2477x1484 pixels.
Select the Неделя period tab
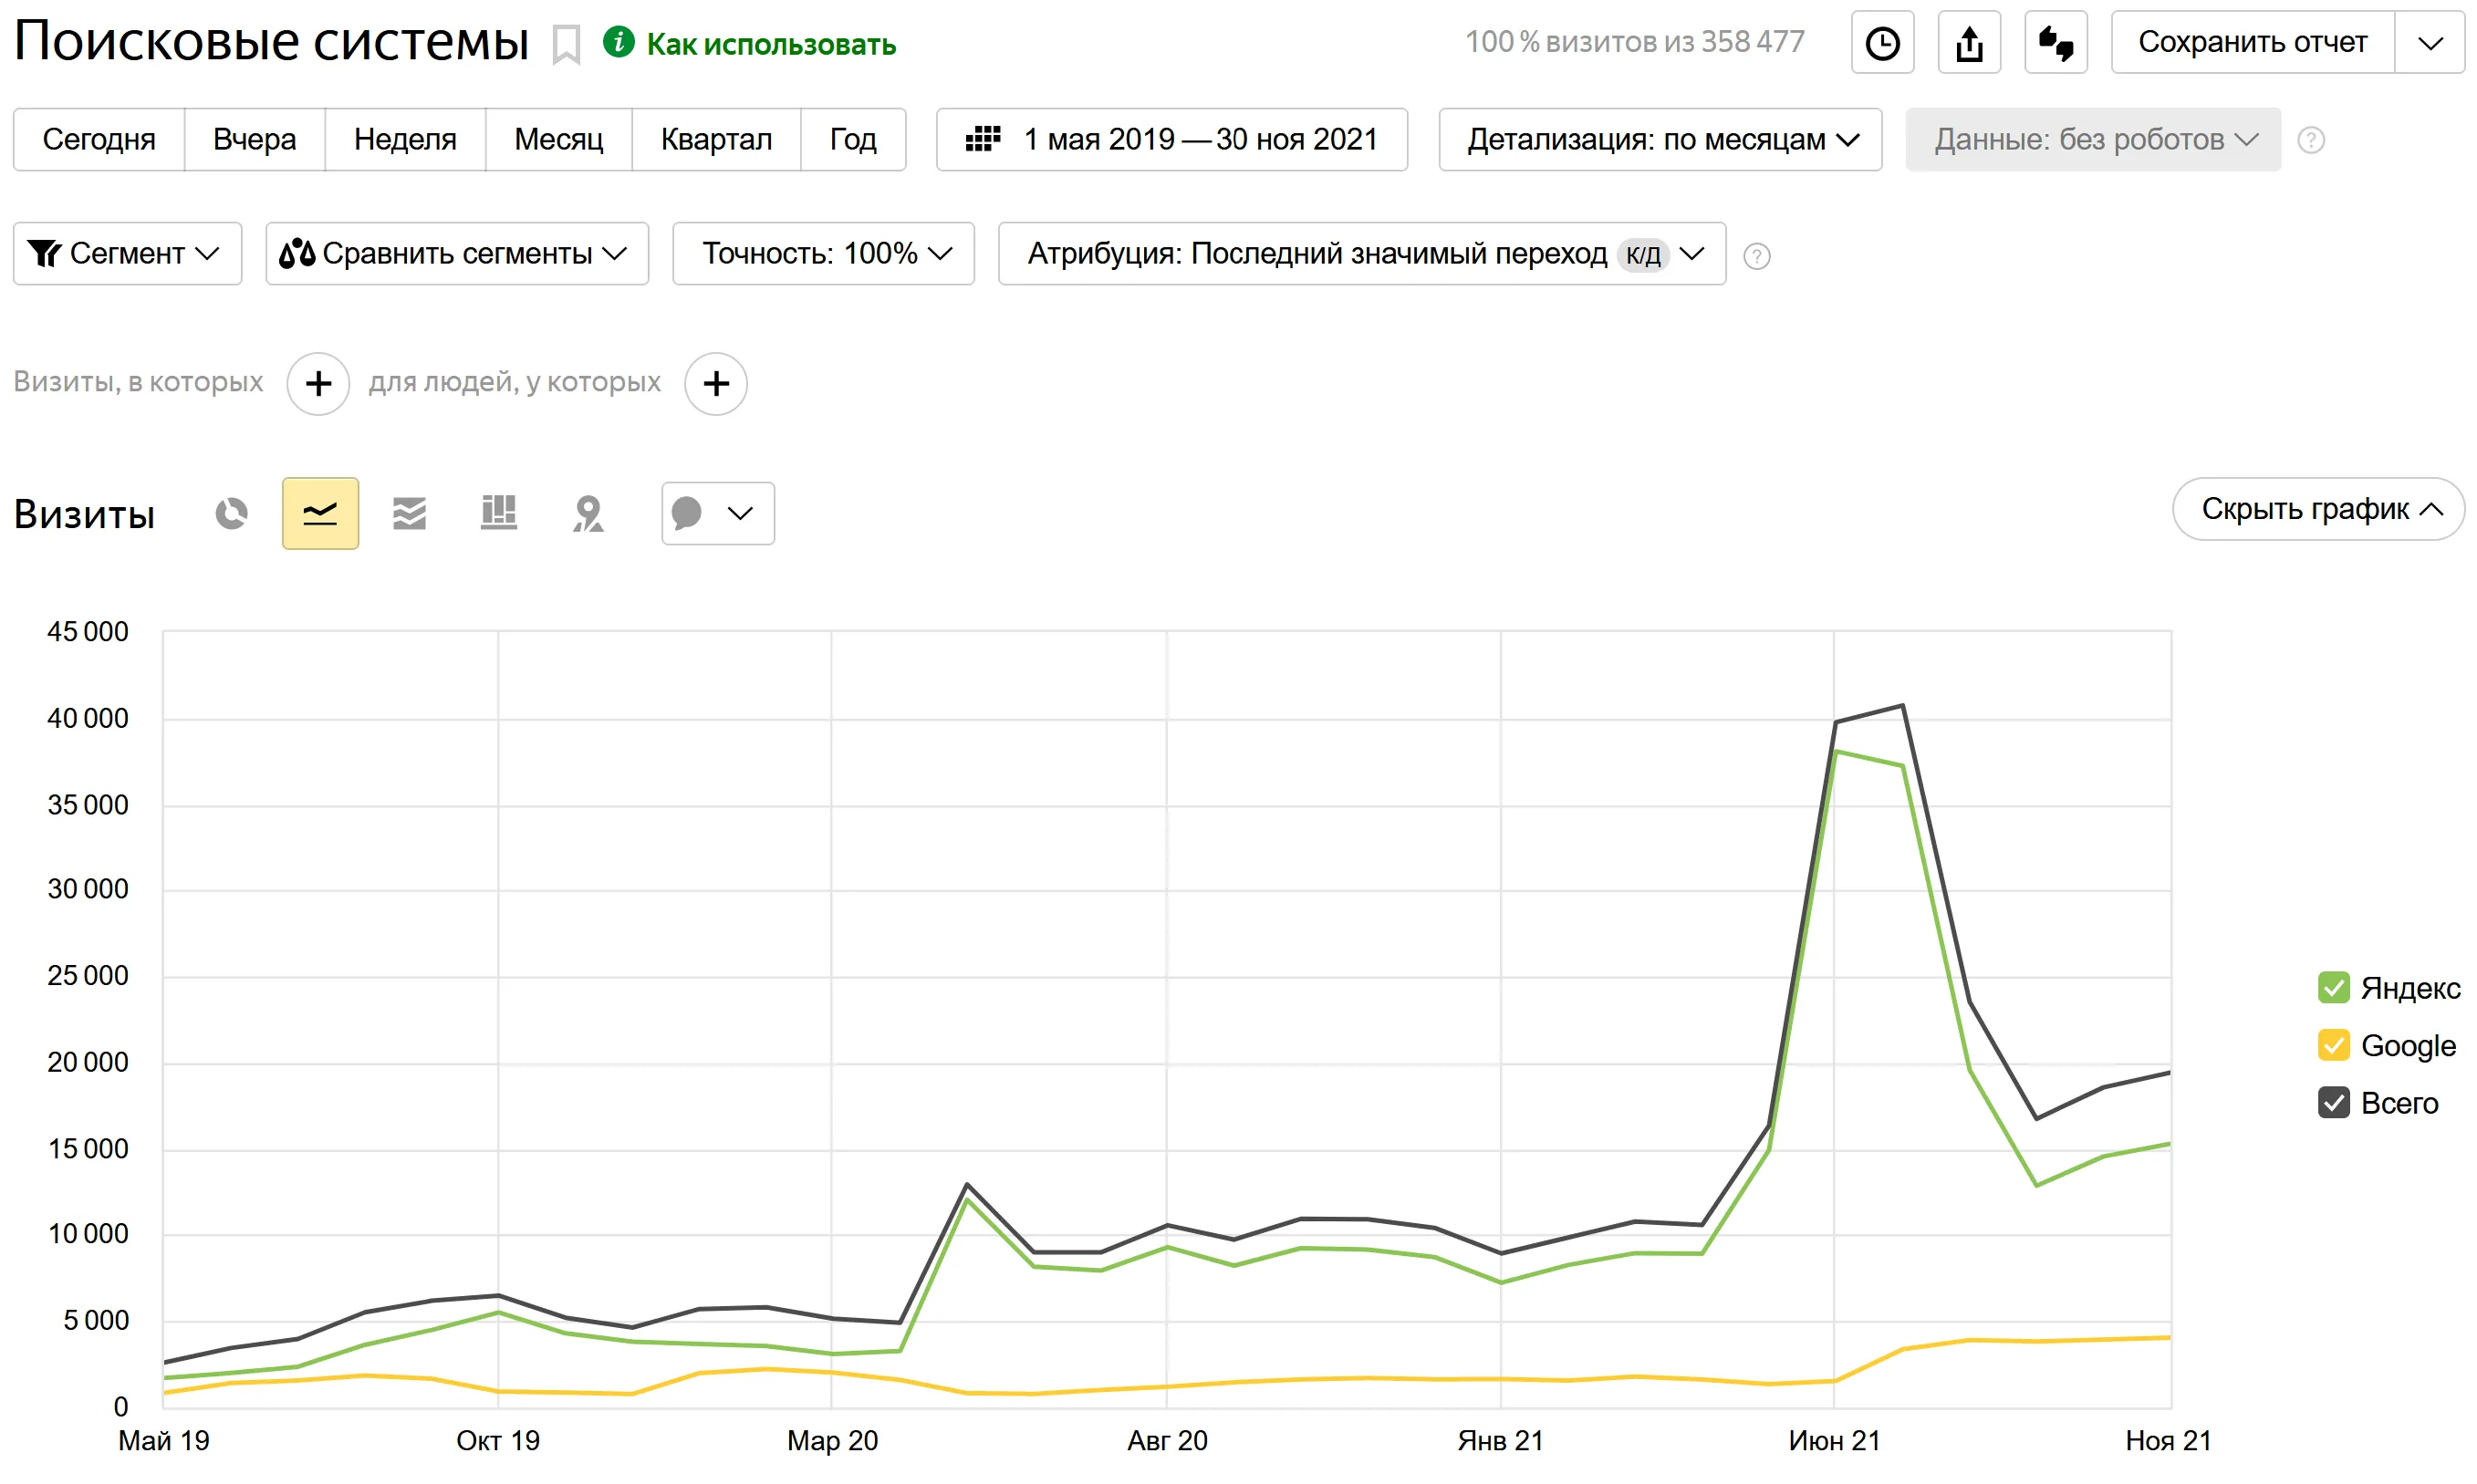pos(404,139)
